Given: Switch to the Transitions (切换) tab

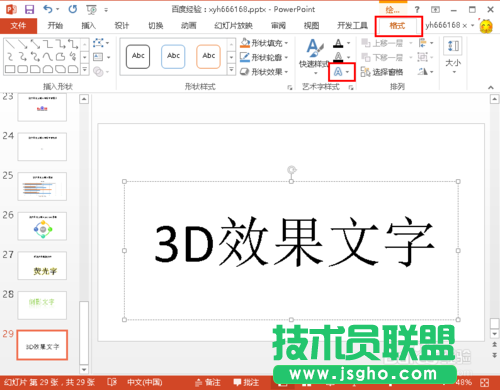Looking at the screenshot, I should (x=155, y=26).
